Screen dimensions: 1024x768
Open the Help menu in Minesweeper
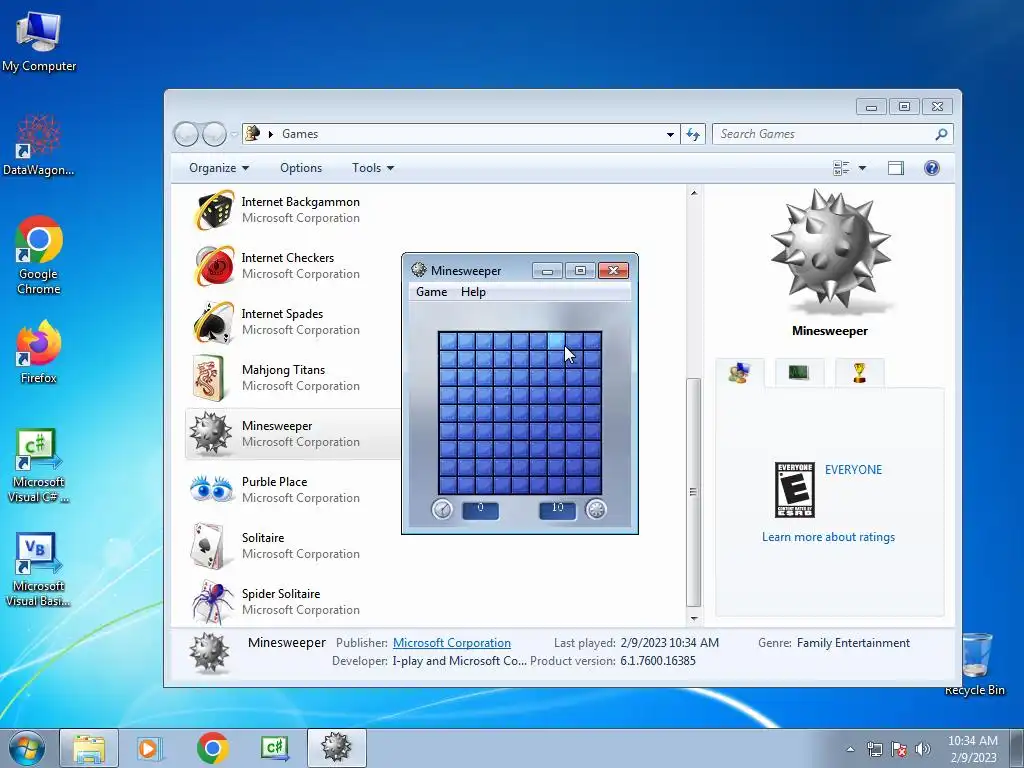[x=473, y=292]
